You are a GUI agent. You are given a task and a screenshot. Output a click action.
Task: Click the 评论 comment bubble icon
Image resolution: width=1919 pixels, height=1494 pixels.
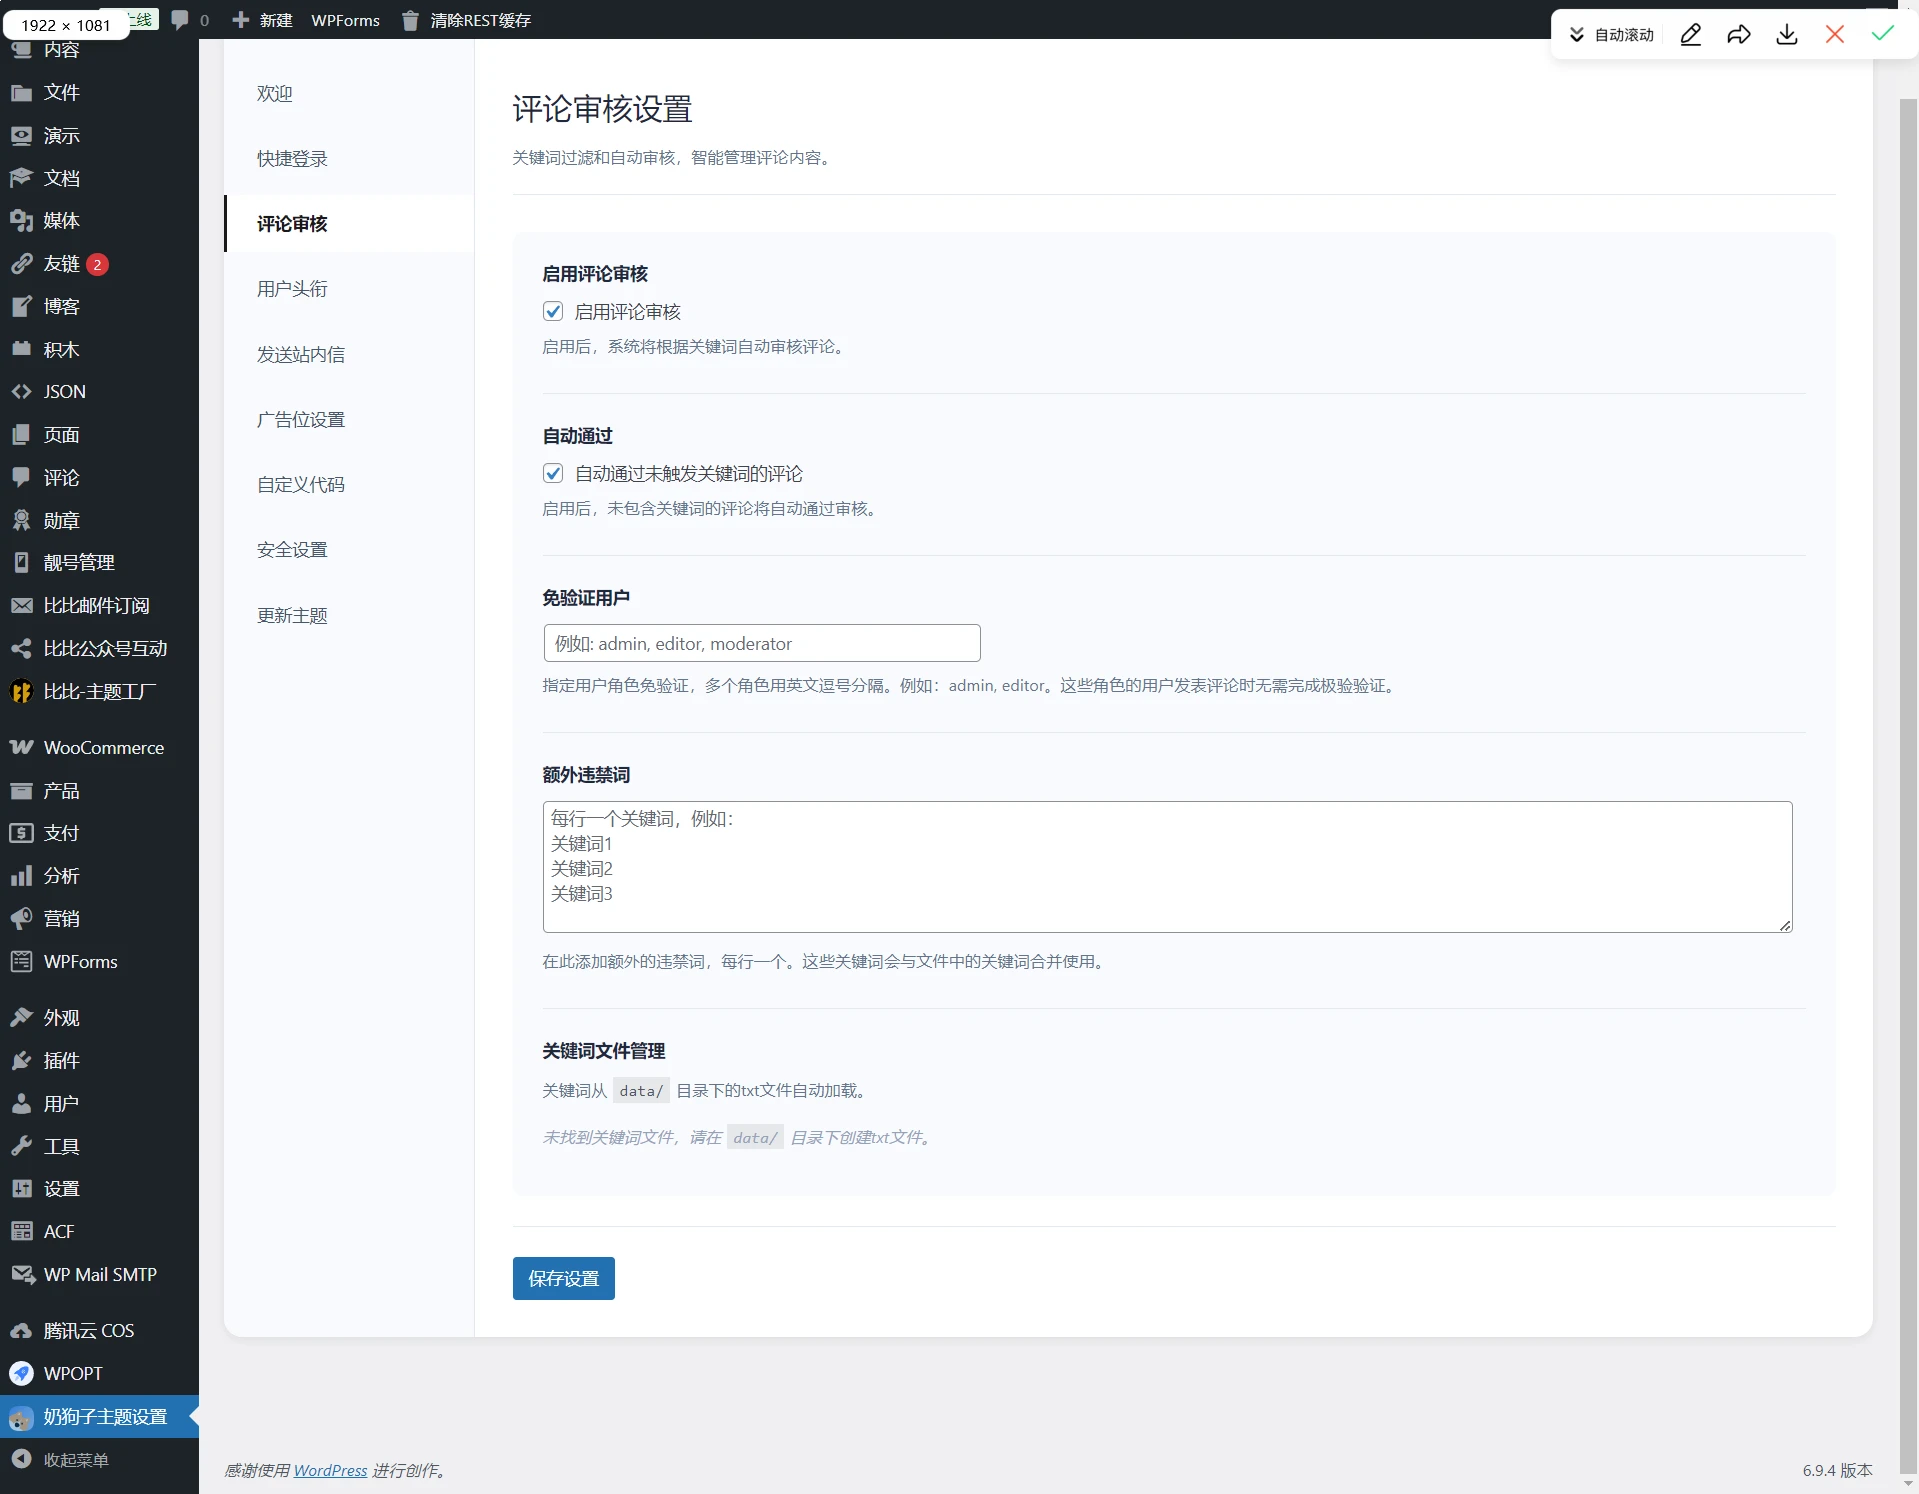pos(21,478)
